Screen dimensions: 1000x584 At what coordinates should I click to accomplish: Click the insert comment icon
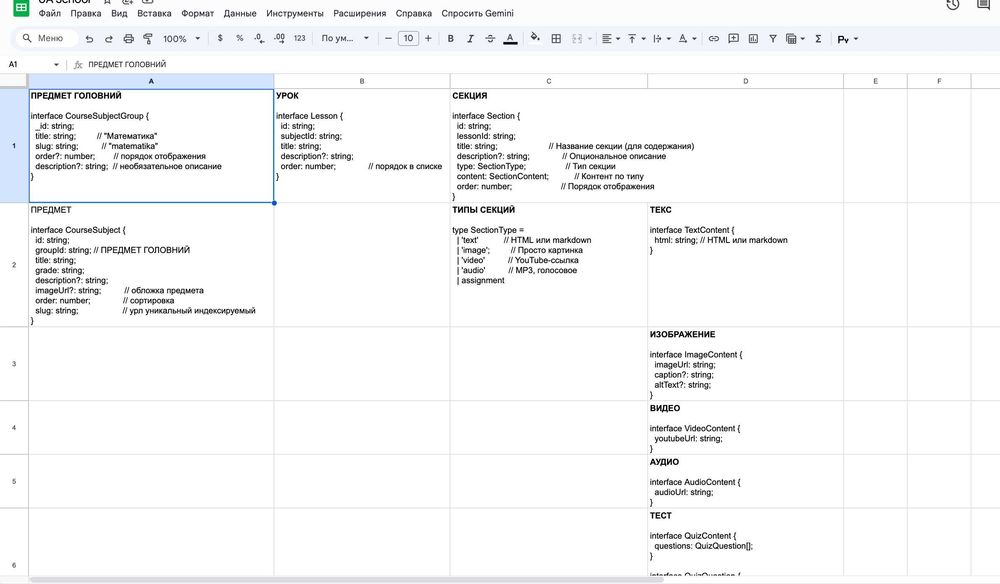733,39
